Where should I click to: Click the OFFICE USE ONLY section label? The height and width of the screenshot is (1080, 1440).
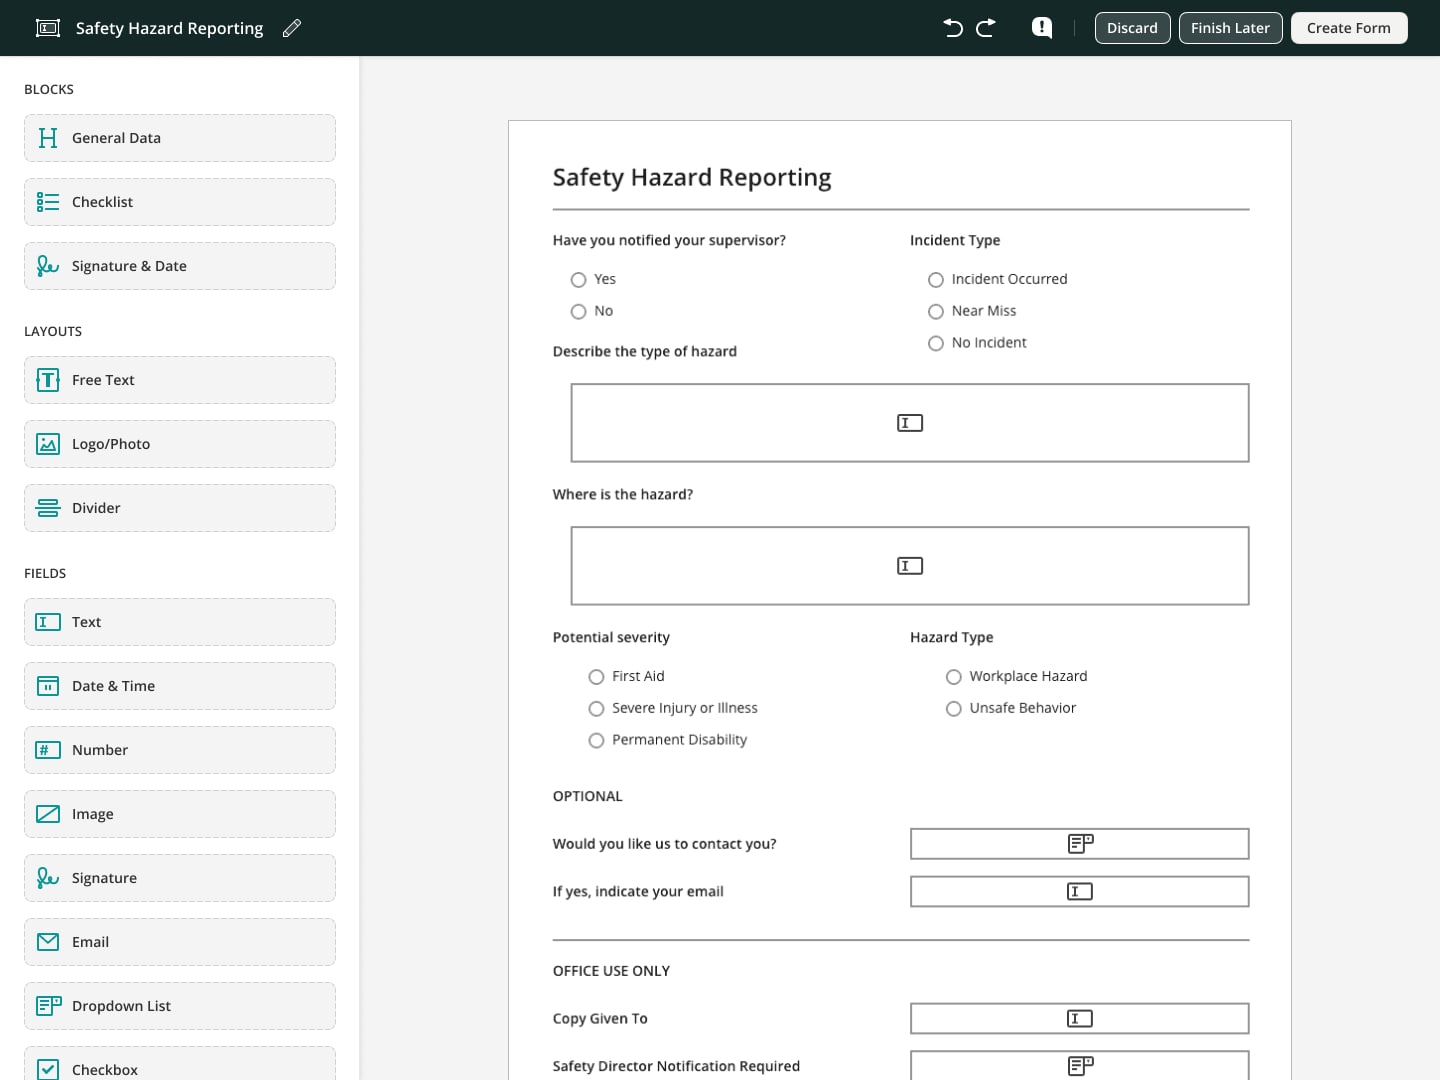pos(612,971)
